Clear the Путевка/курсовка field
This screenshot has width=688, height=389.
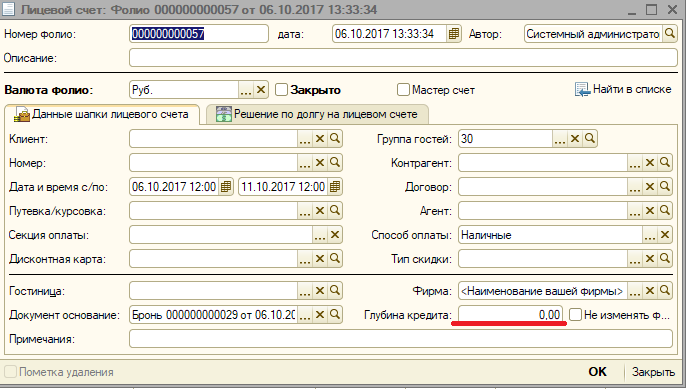tap(320, 211)
